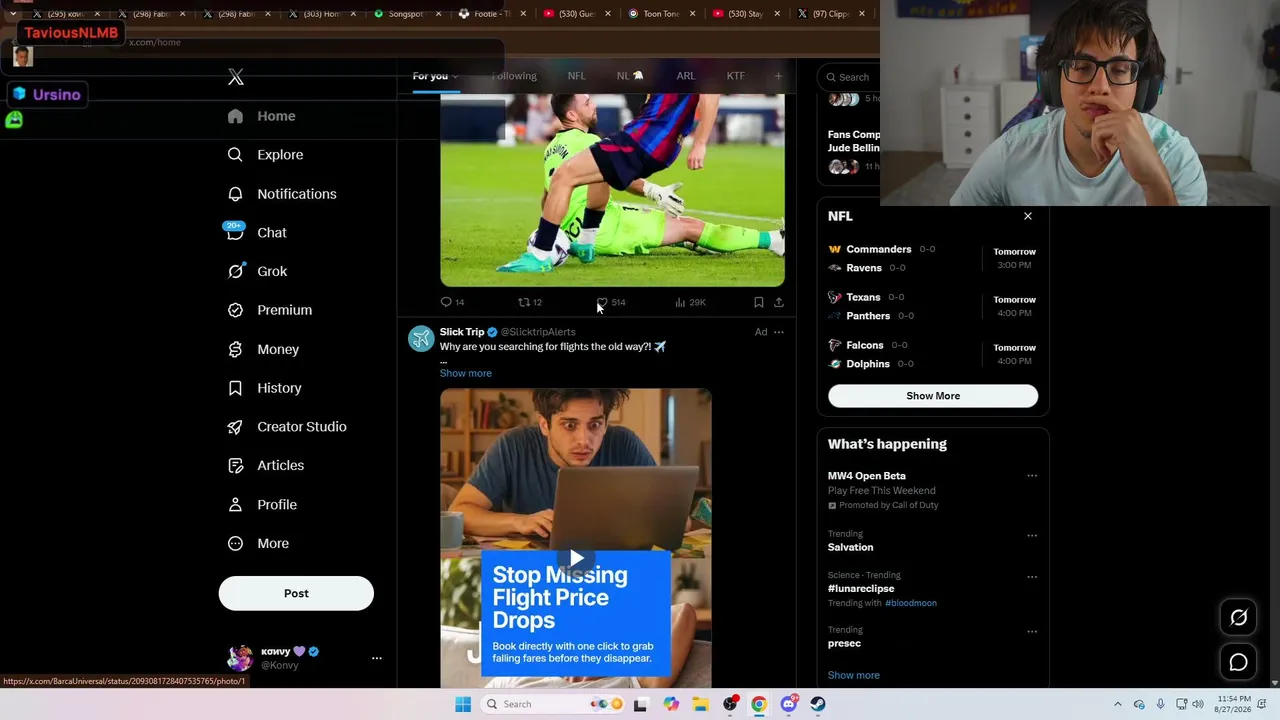
Task: Open options for #lunareclipse trend
Action: pos(1032,577)
